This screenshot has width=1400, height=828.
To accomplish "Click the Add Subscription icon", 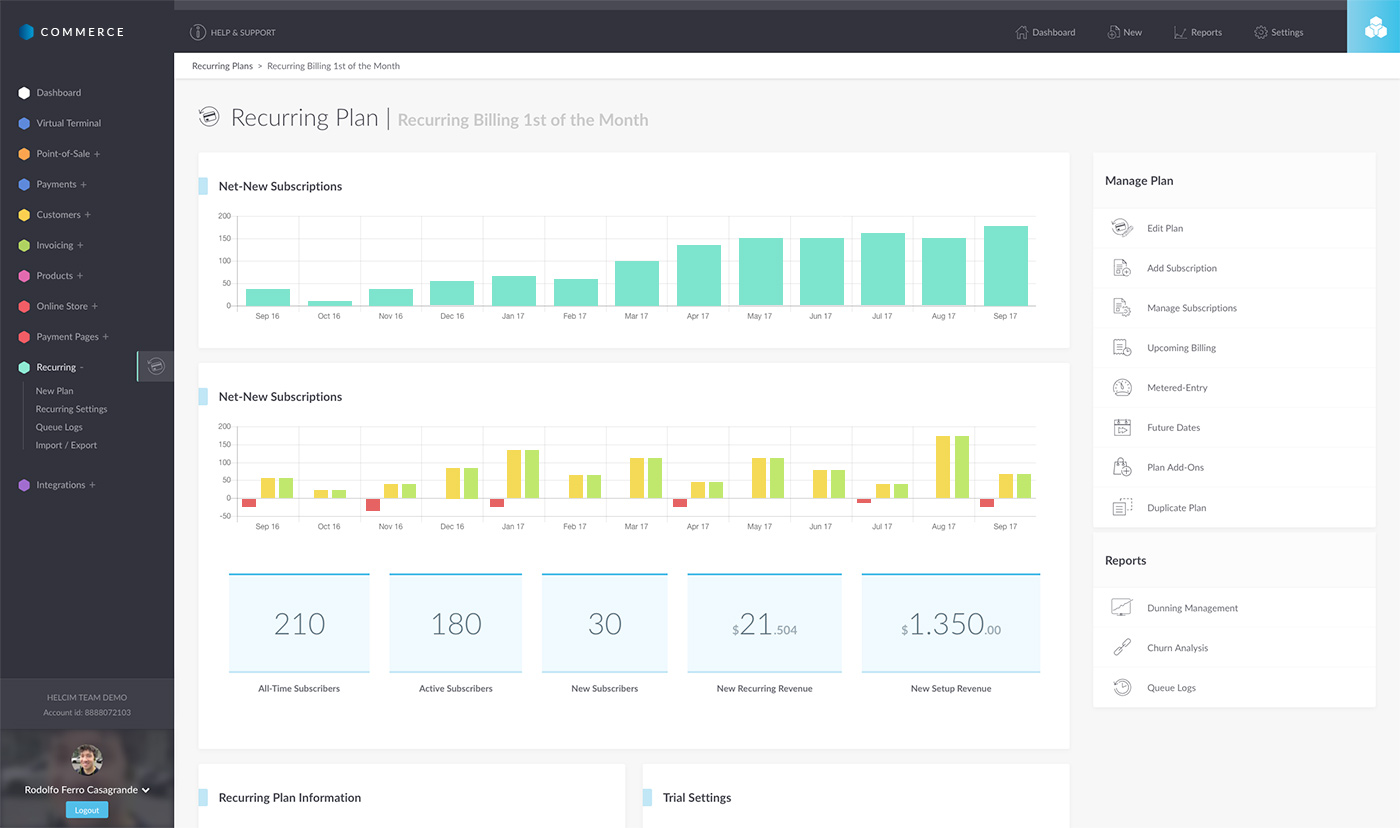I will pyautogui.click(x=1121, y=268).
